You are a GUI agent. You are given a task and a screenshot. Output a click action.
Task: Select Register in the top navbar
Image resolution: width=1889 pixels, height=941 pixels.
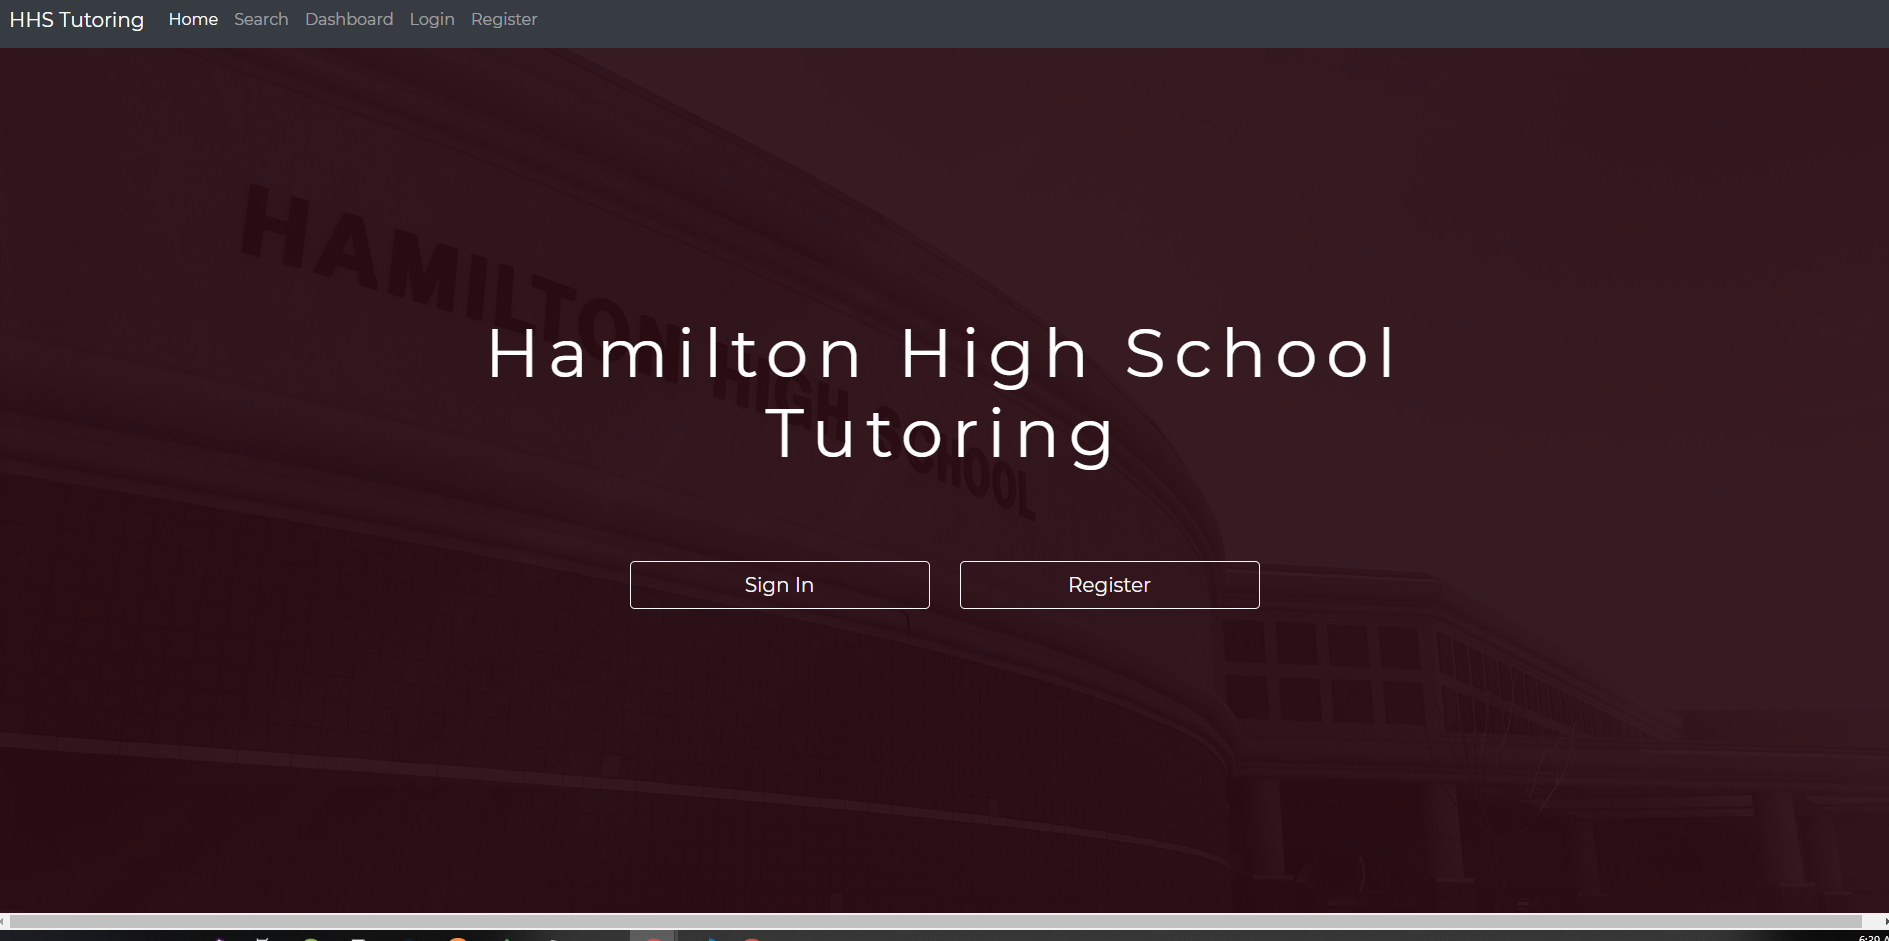pos(504,19)
